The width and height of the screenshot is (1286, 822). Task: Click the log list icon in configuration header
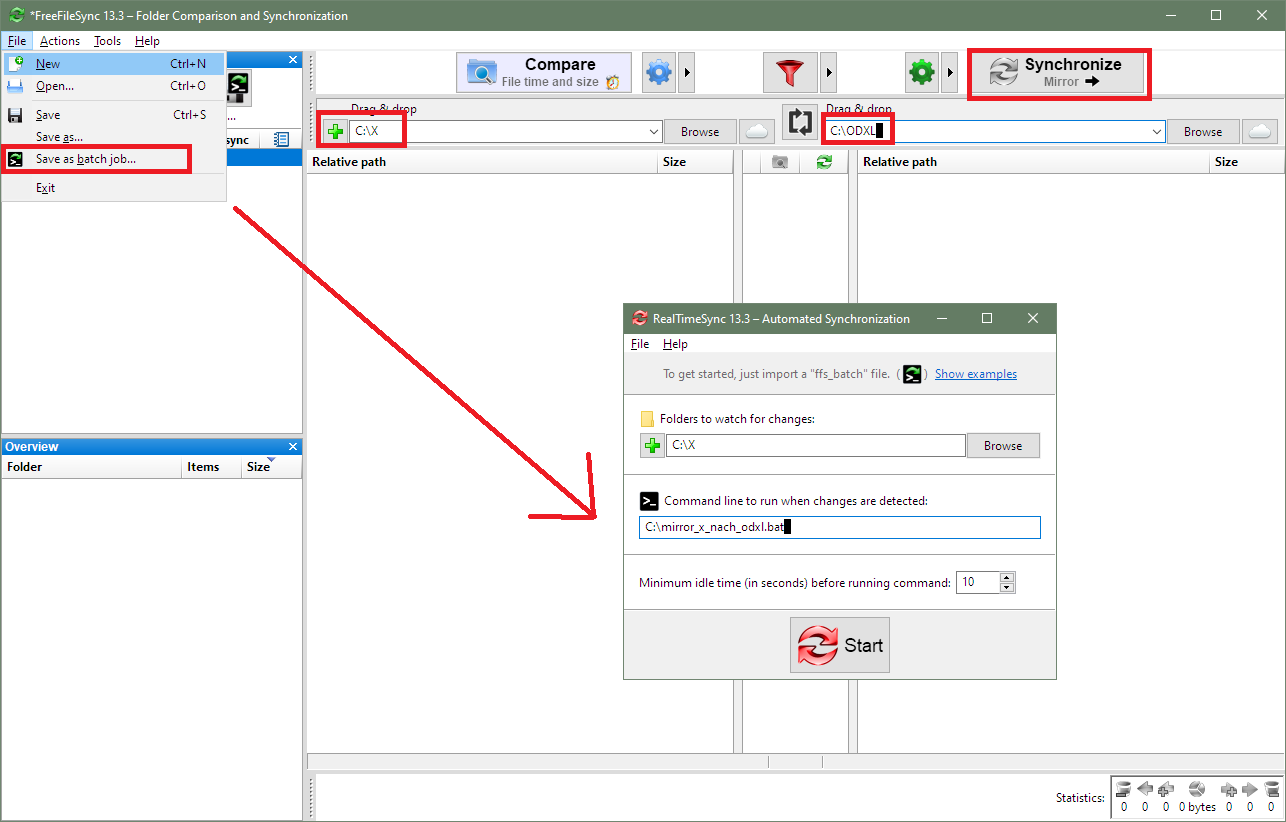[281, 140]
